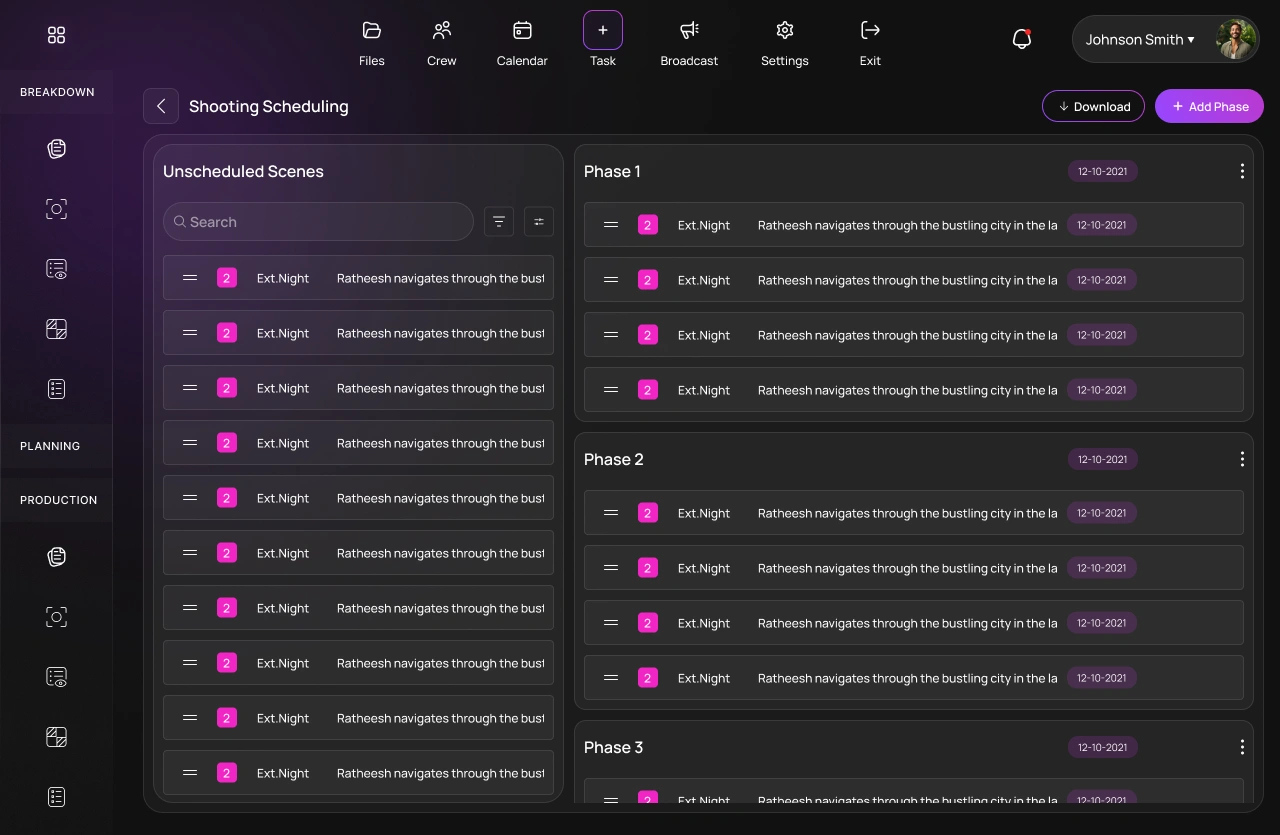
Task: Click the Add Phase button
Action: 1209,106
